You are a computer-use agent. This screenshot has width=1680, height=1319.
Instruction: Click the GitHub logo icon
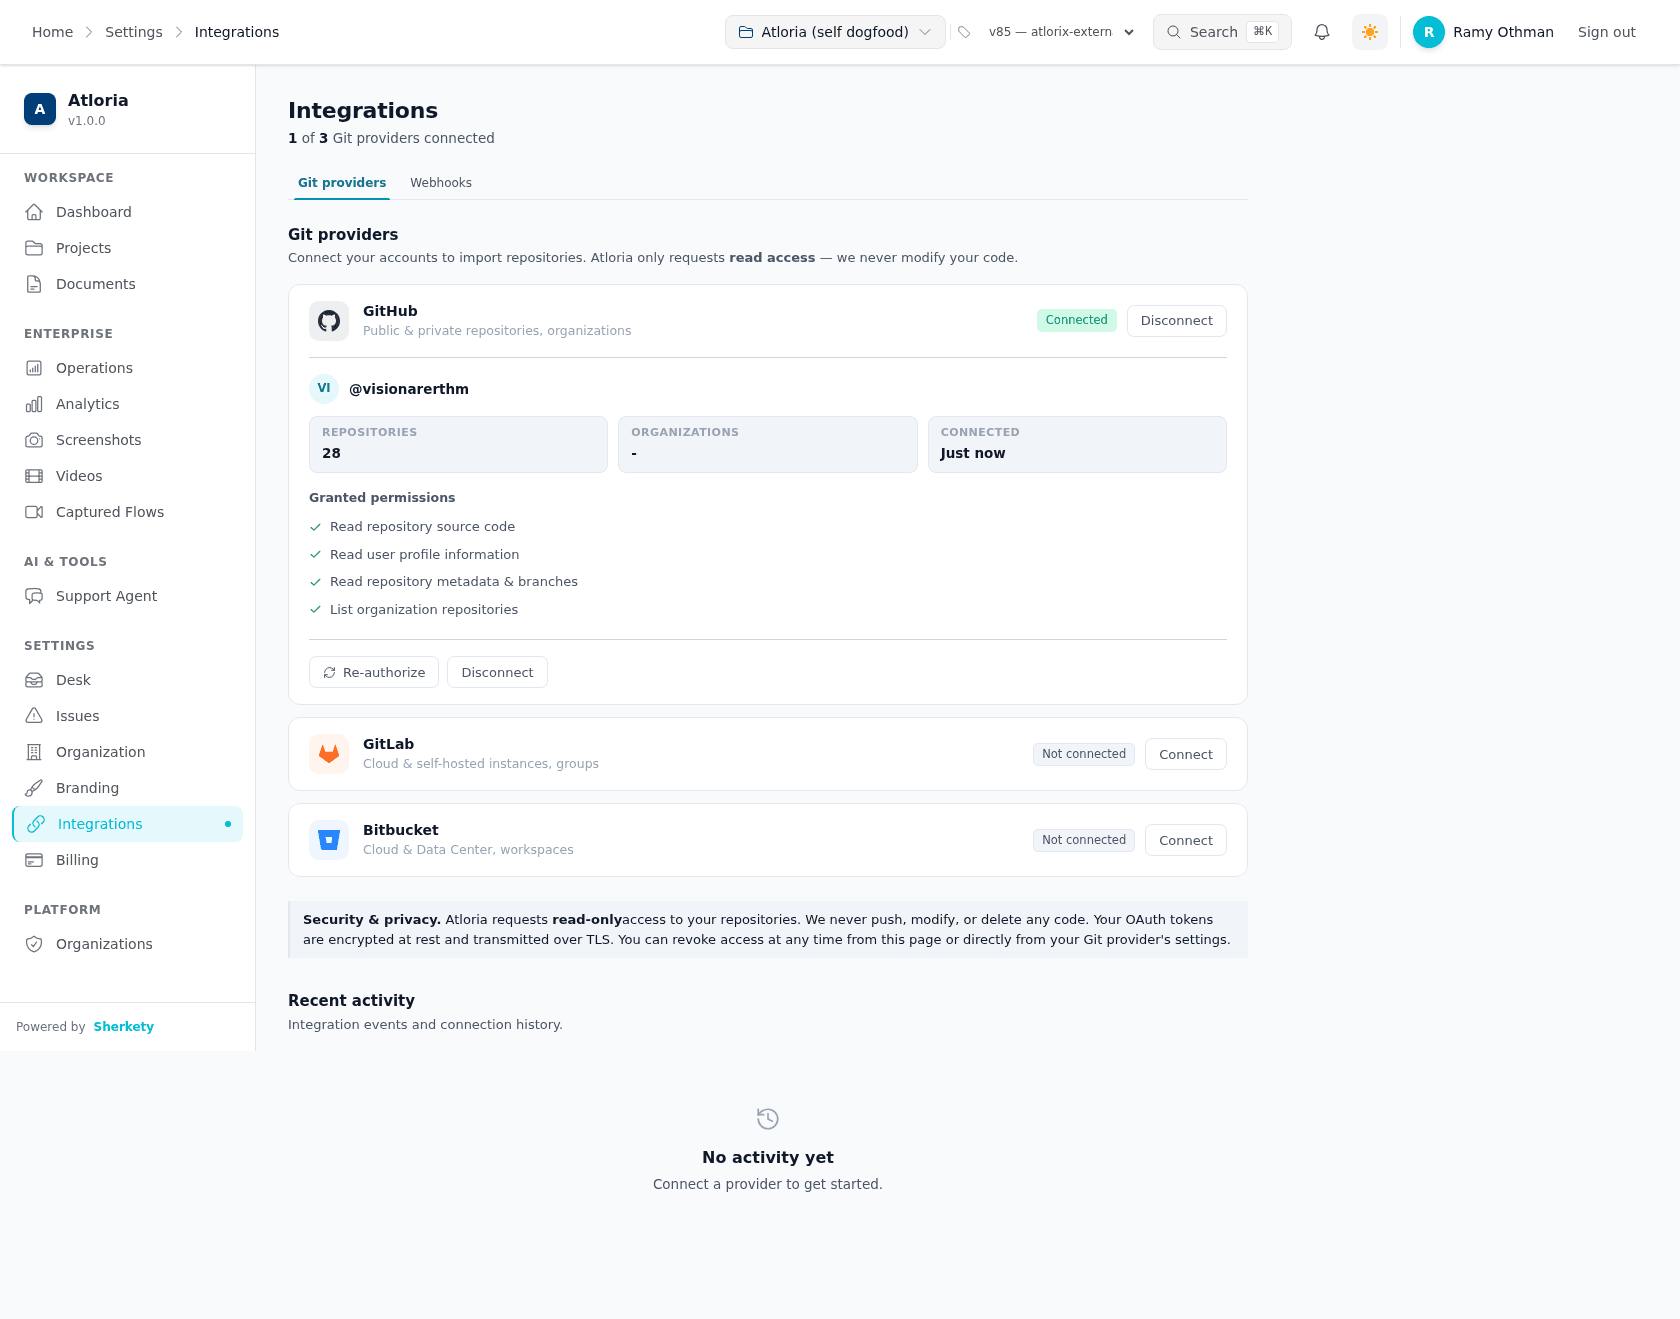click(x=329, y=321)
